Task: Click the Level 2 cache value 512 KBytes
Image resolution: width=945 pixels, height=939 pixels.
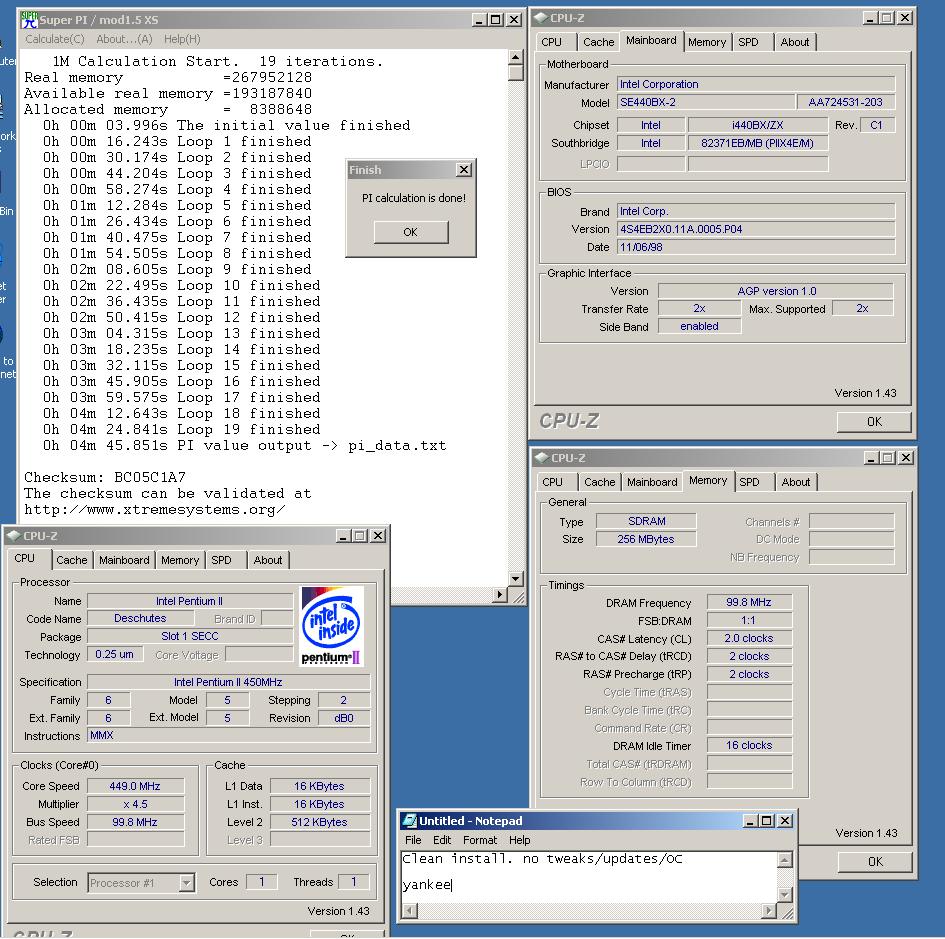Action: (x=319, y=822)
